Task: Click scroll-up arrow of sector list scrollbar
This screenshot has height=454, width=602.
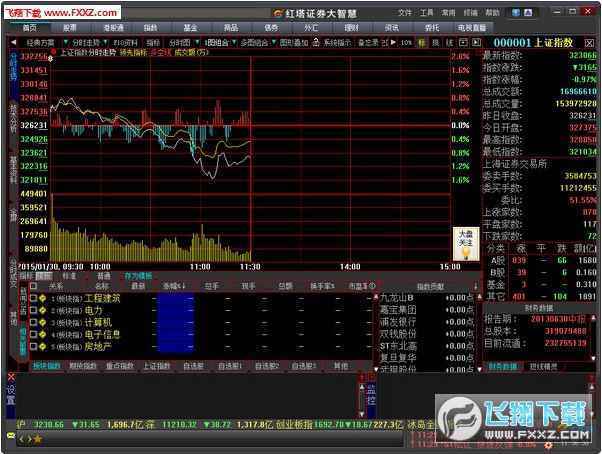Action: click(x=376, y=296)
